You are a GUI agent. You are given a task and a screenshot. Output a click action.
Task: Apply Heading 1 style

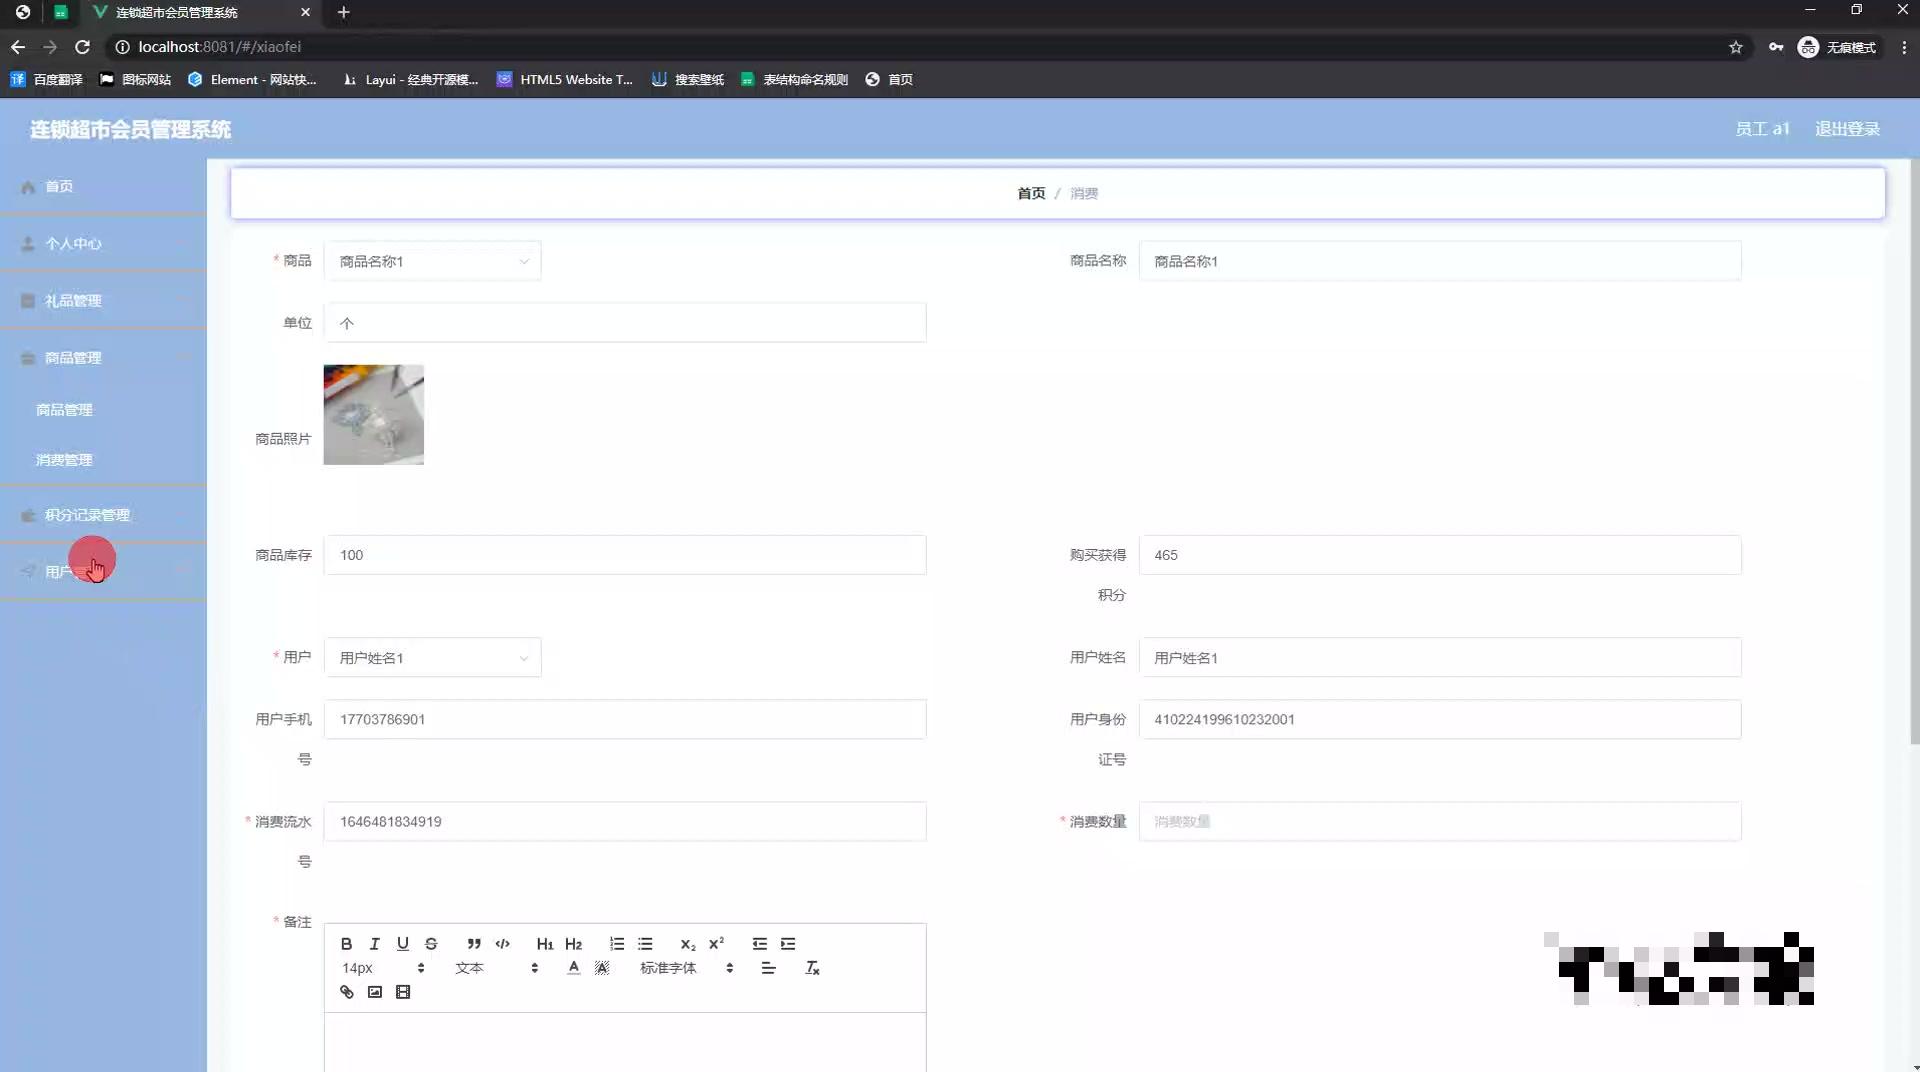545,944
